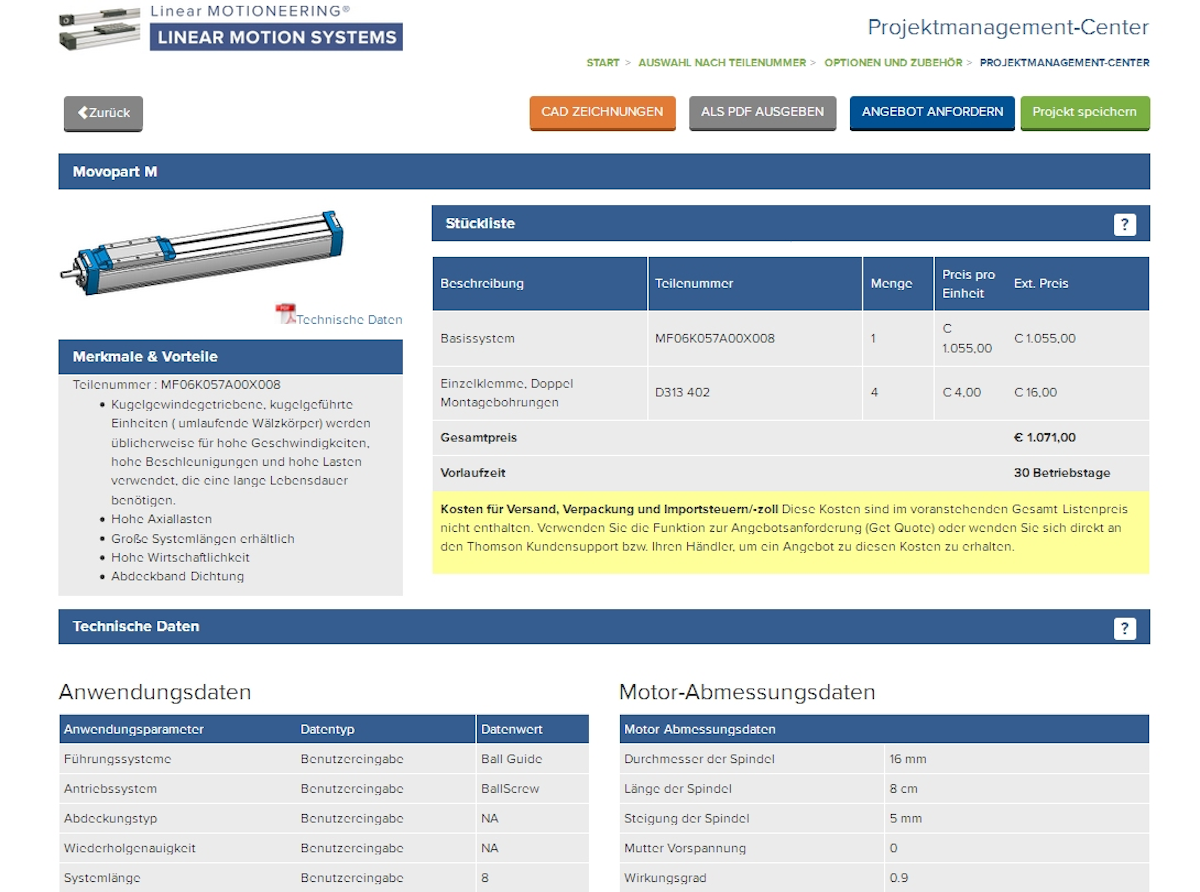
Task: Open the Stückliste help icon
Action: point(1124,224)
